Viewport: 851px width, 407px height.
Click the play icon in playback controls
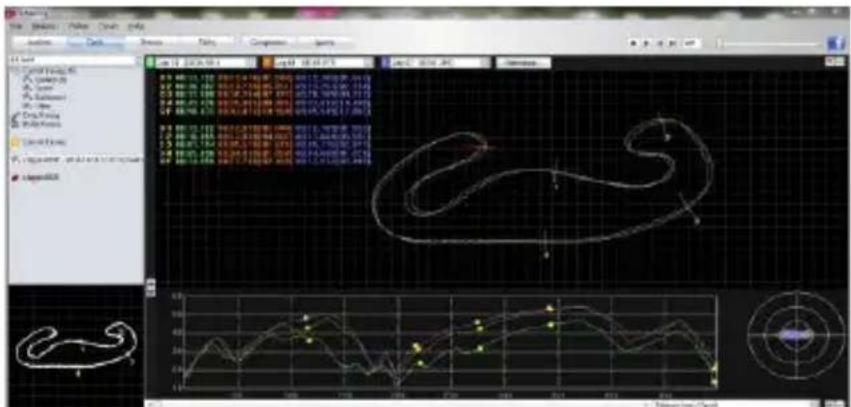coord(646,43)
